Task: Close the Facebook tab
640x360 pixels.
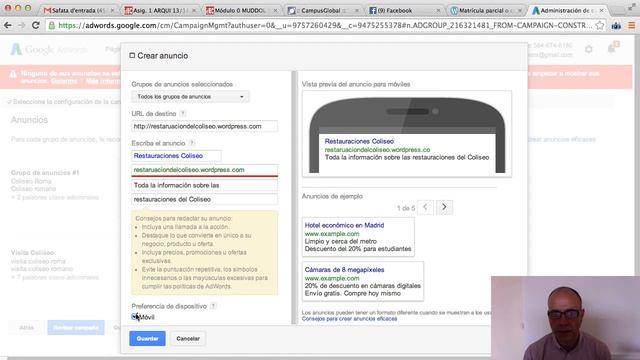Action: pos(438,11)
